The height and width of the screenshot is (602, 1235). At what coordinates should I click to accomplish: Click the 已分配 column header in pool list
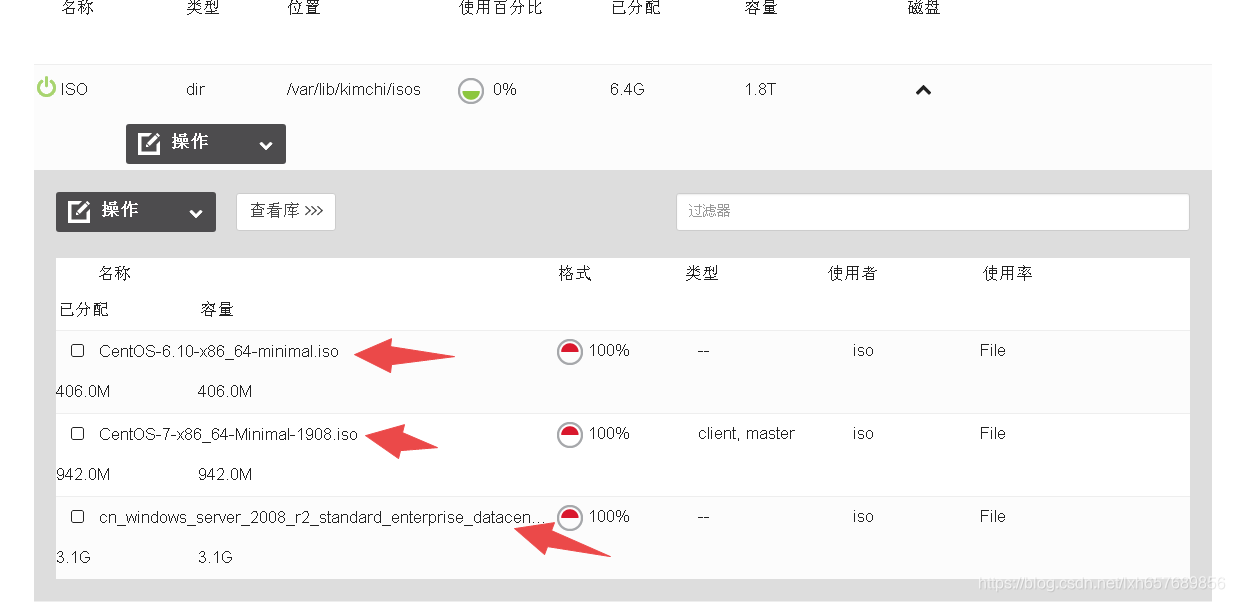click(x=636, y=8)
